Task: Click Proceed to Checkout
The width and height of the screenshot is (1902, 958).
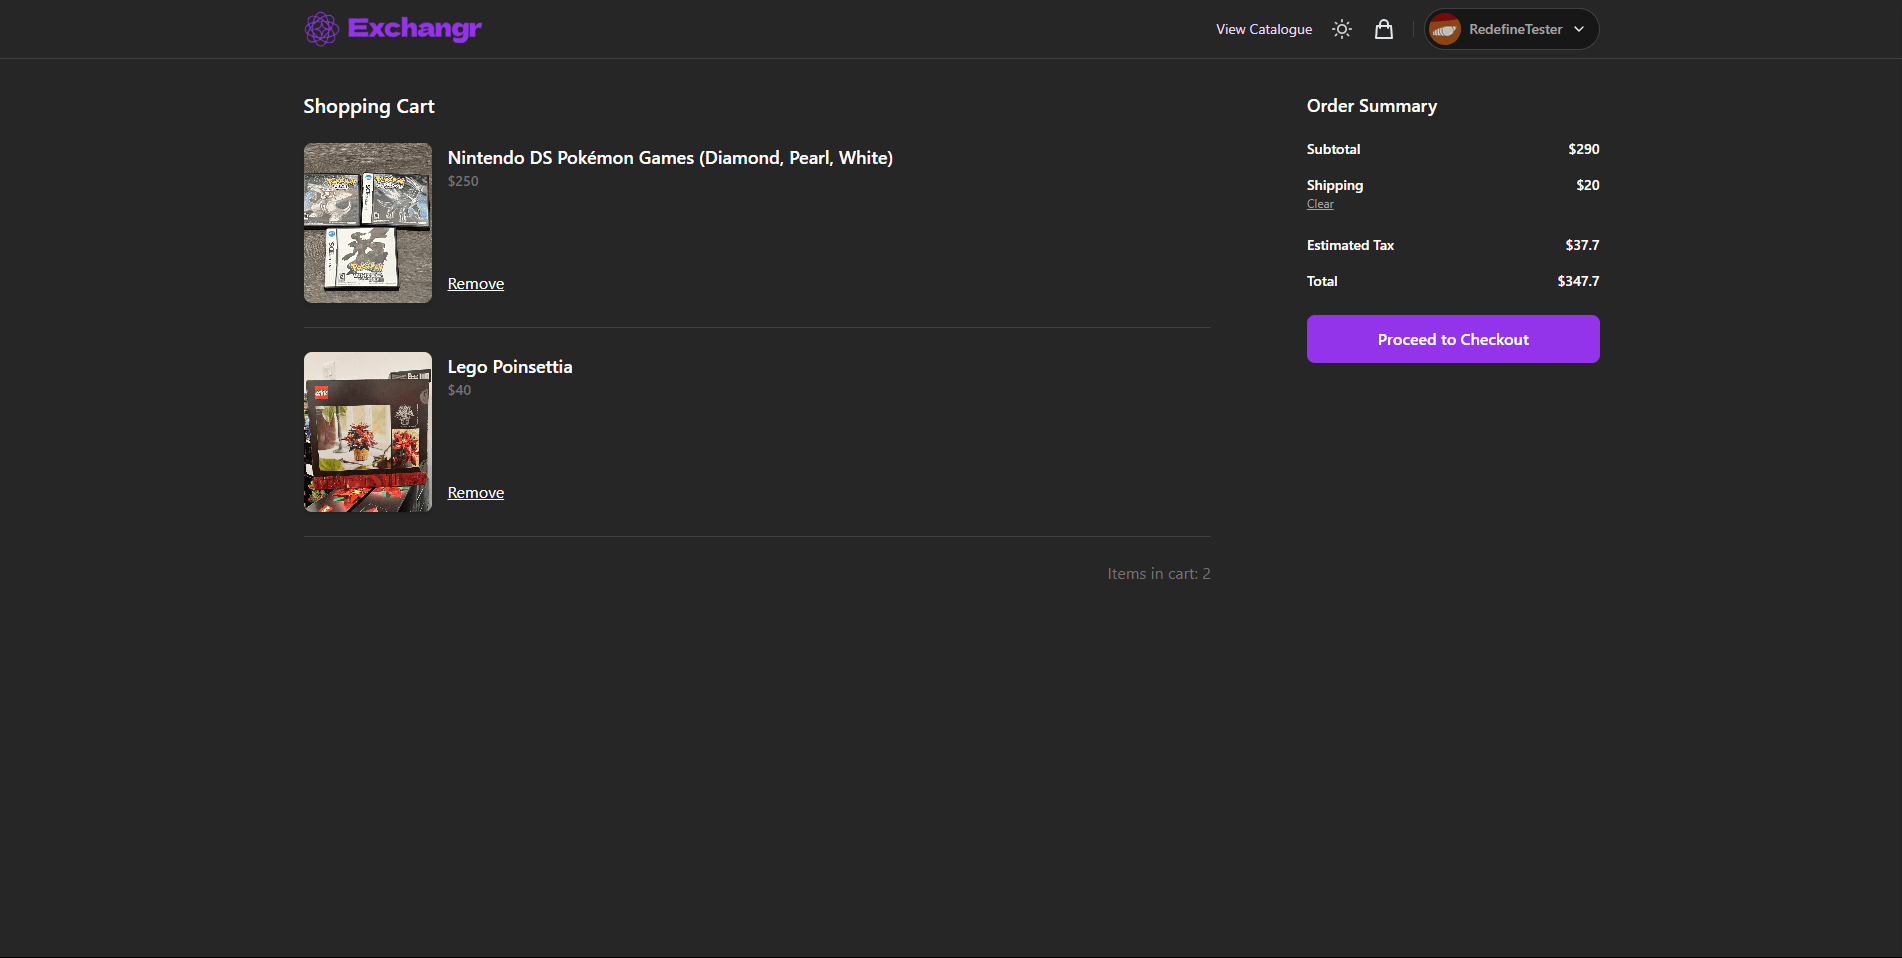Action: click(1452, 339)
